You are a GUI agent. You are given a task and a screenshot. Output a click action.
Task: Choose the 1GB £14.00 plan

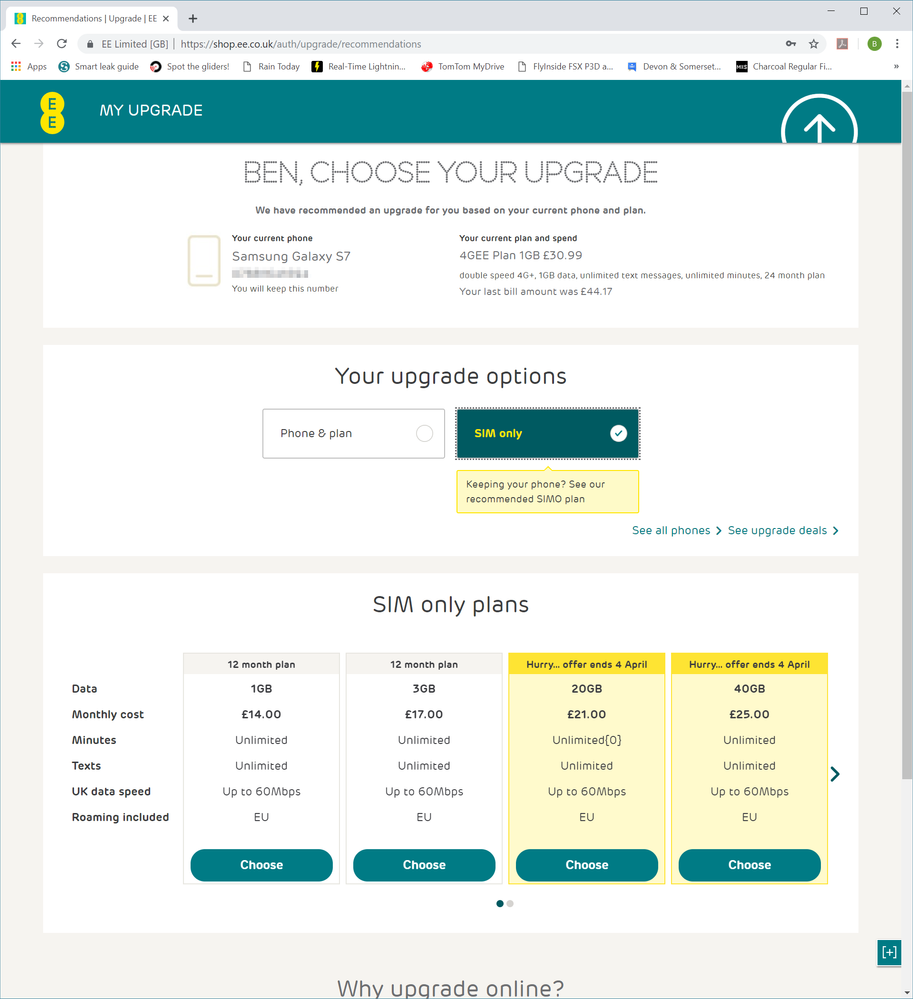[x=261, y=865]
